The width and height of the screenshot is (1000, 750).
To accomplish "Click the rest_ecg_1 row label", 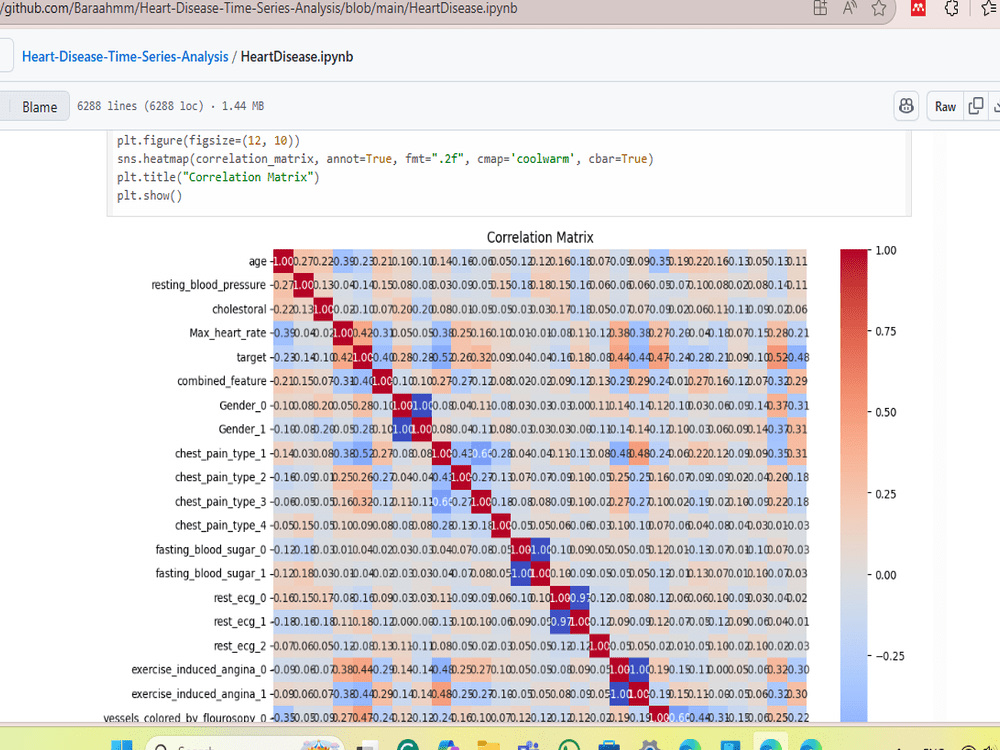I will click(x=240, y=622).
